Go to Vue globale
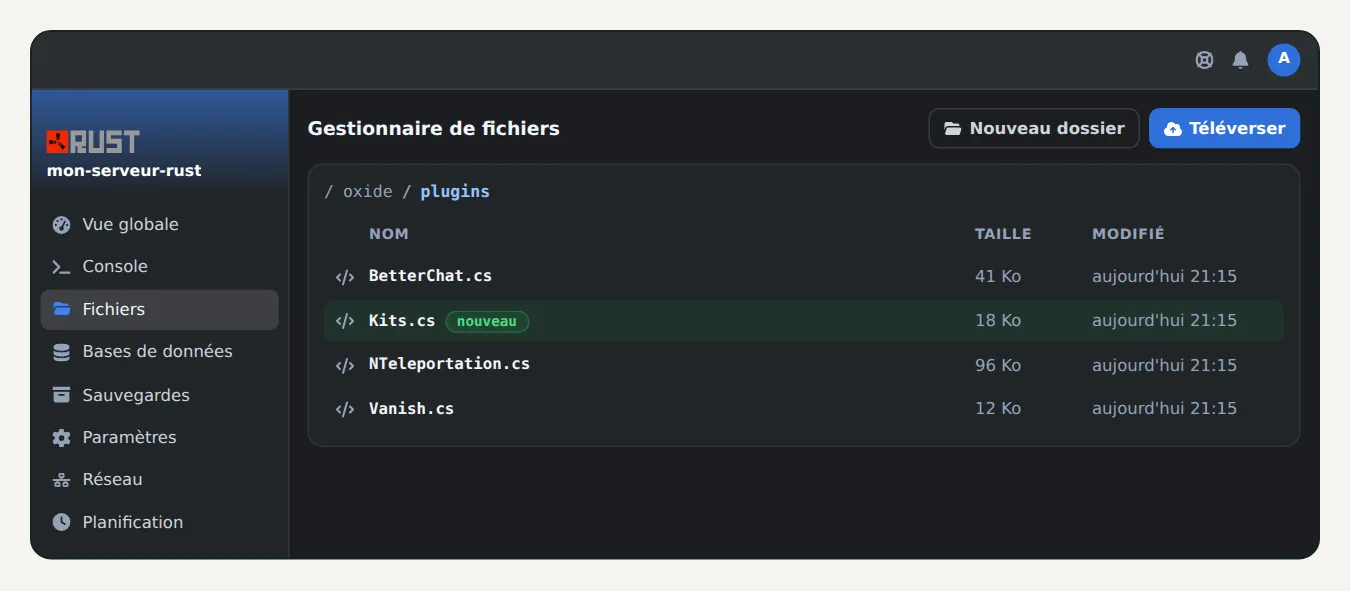1350x591 pixels. pos(159,224)
